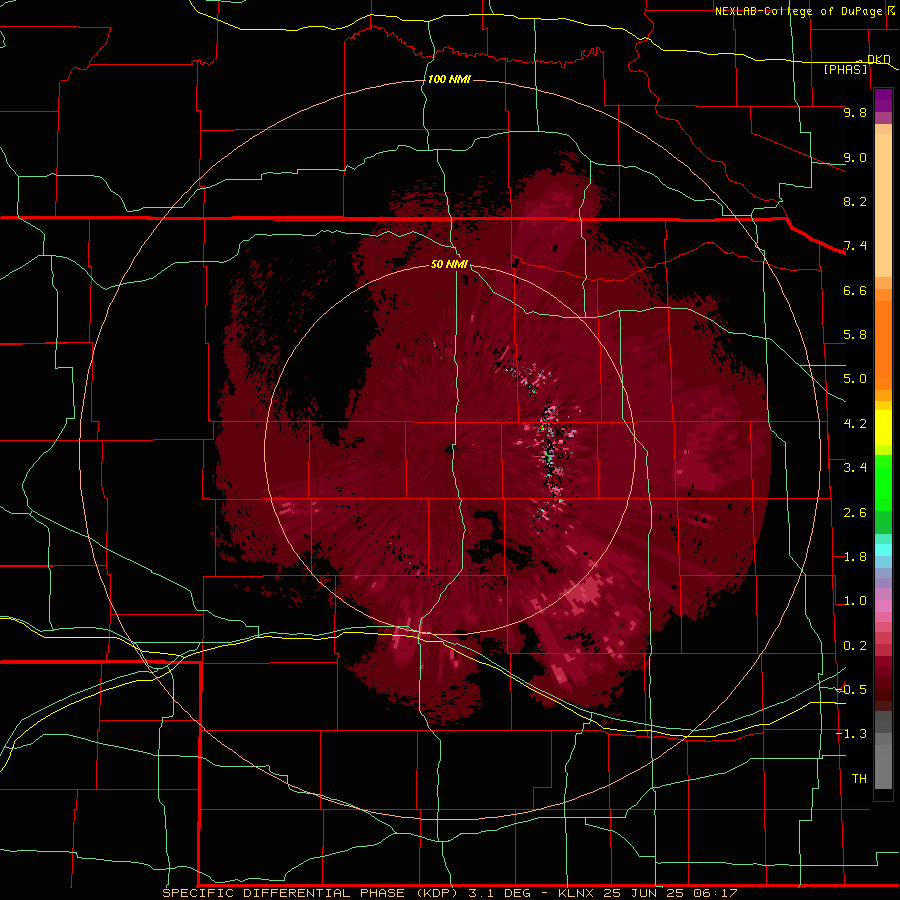This screenshot has width=900, height=900.
Task: Click the 1.8 scale label
Action: pyautogui.click(x=855, y=557)
